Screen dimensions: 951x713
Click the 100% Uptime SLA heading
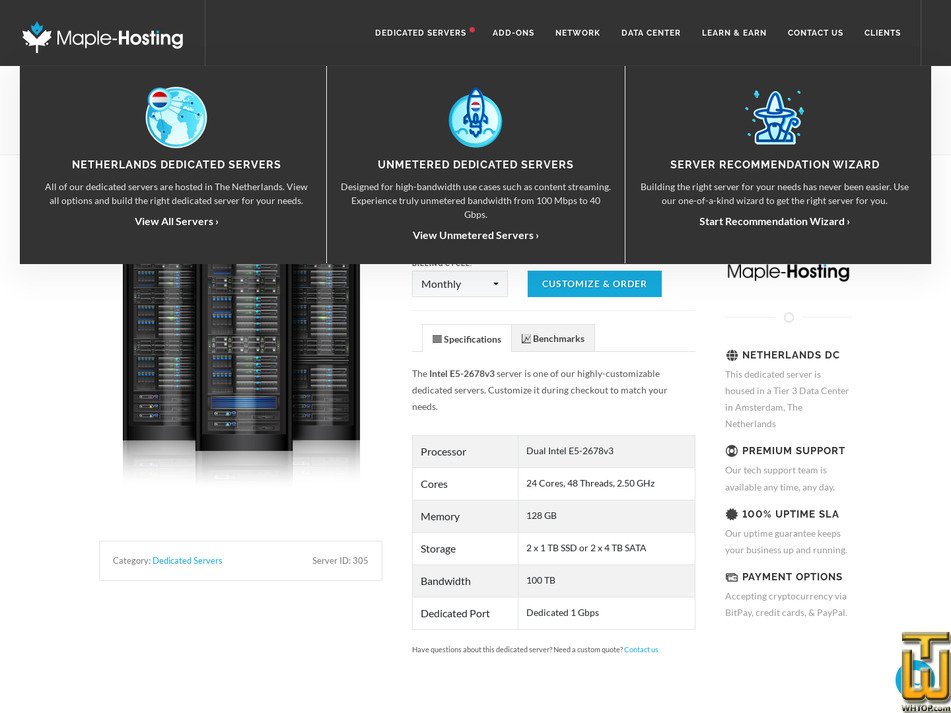790,514
